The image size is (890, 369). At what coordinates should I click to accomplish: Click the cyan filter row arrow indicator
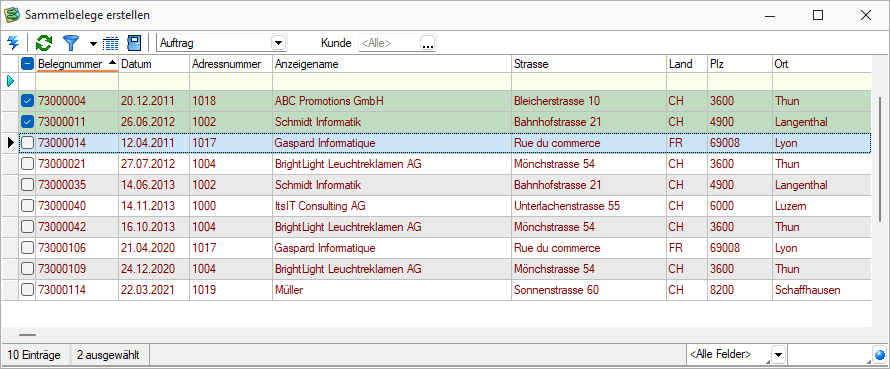pos(10,81)
